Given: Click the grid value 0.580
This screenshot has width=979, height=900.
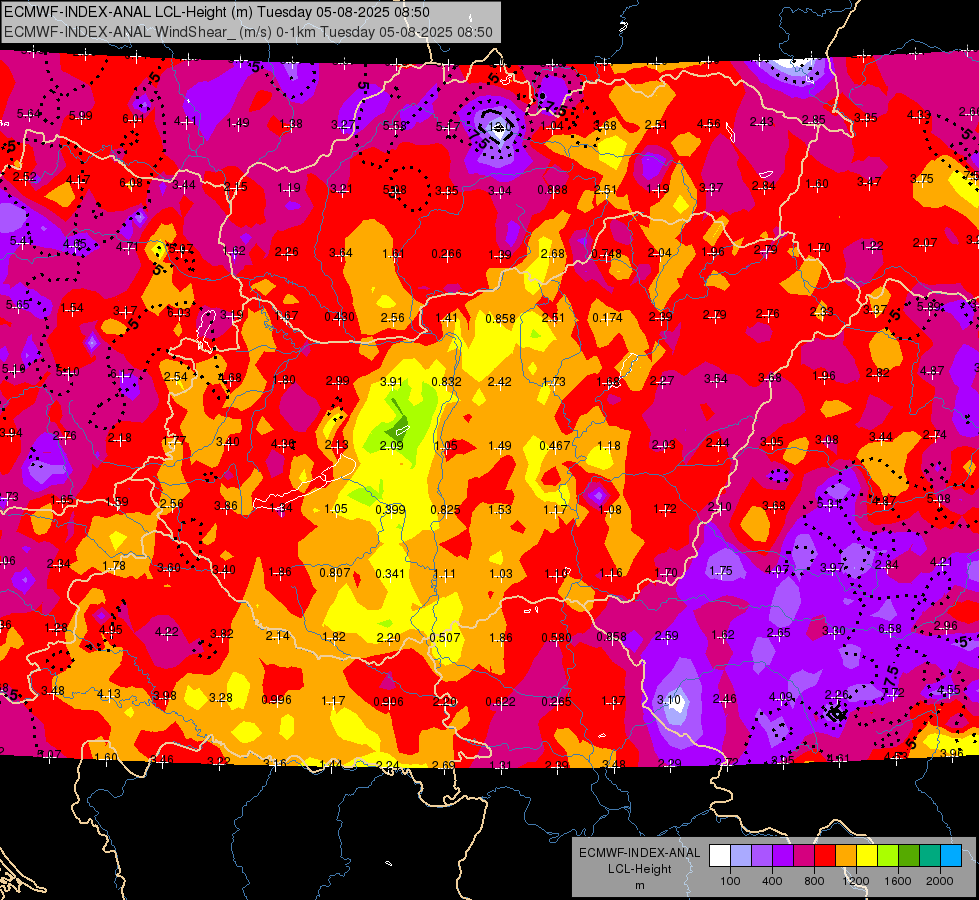Looking at the screenshot, I should 556,638.
